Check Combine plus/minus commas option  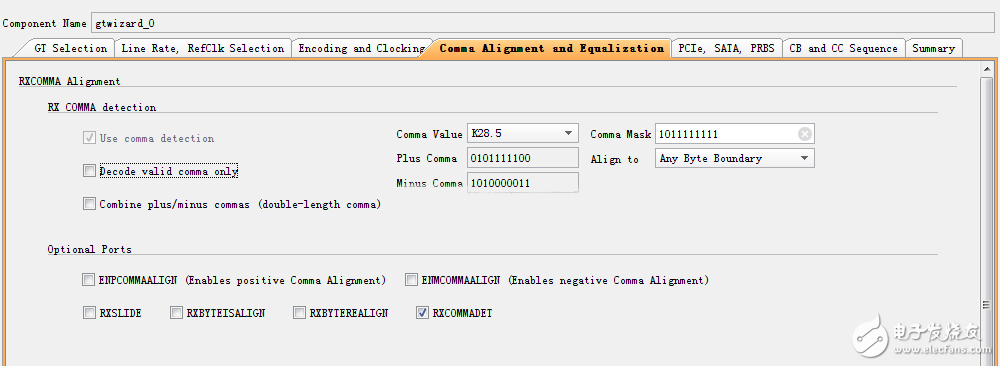click(x=89, y=204)
